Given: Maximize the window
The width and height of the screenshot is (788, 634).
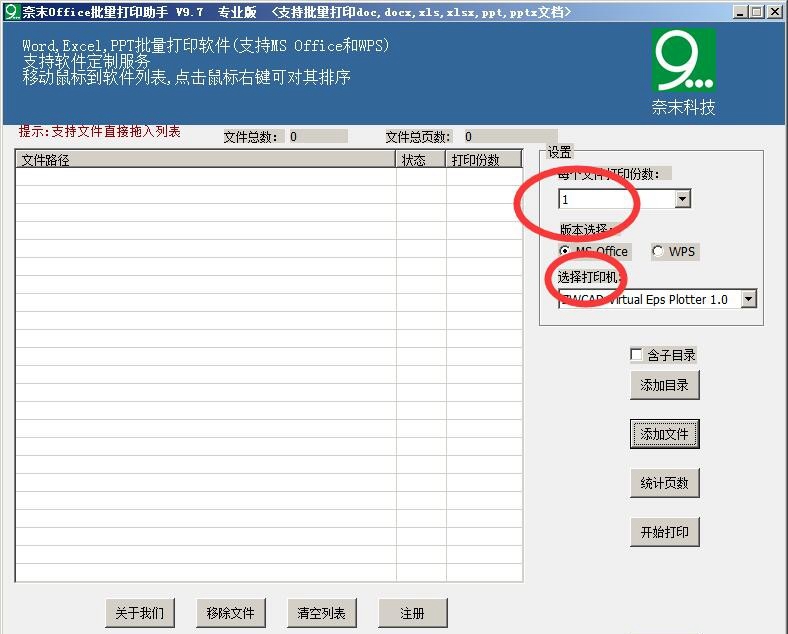Looking at the screenshot, I should point(756,12).
